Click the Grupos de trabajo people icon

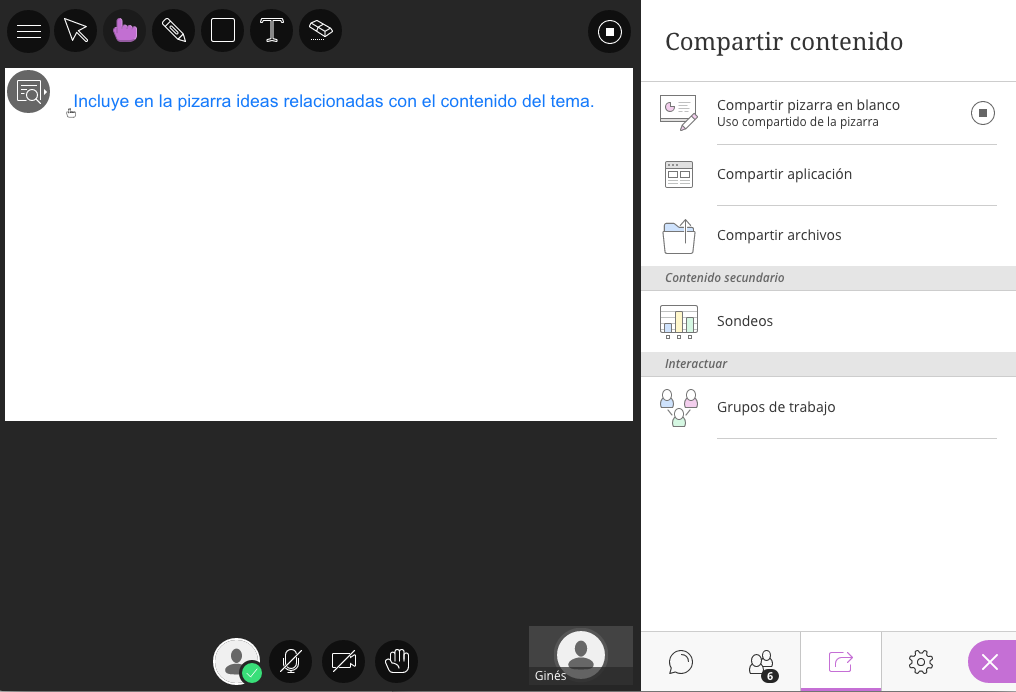(x=678, y=408)
